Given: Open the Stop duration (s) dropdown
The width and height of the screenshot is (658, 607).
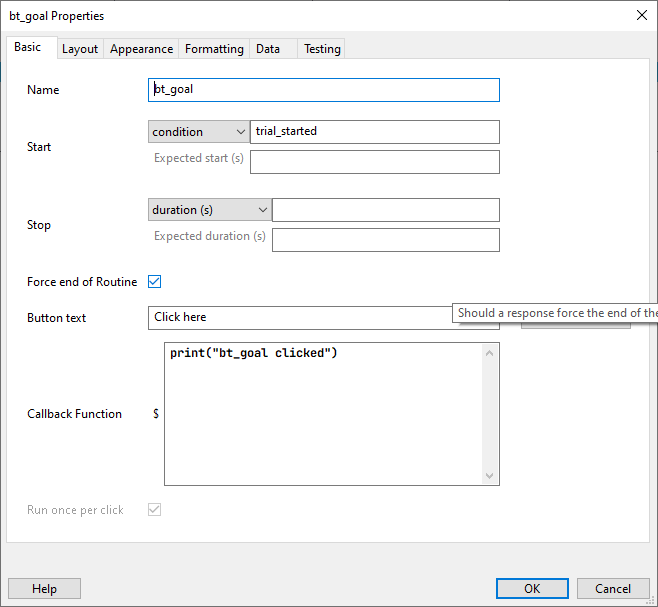Looking at the screenshot, I should 210,210.
